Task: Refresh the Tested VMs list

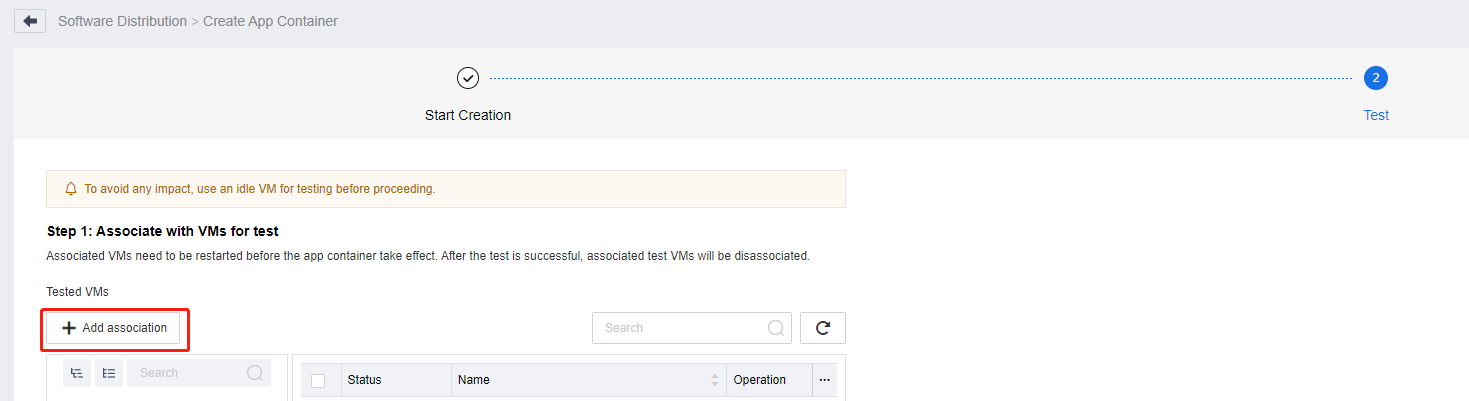Action: tap(823, 328)
